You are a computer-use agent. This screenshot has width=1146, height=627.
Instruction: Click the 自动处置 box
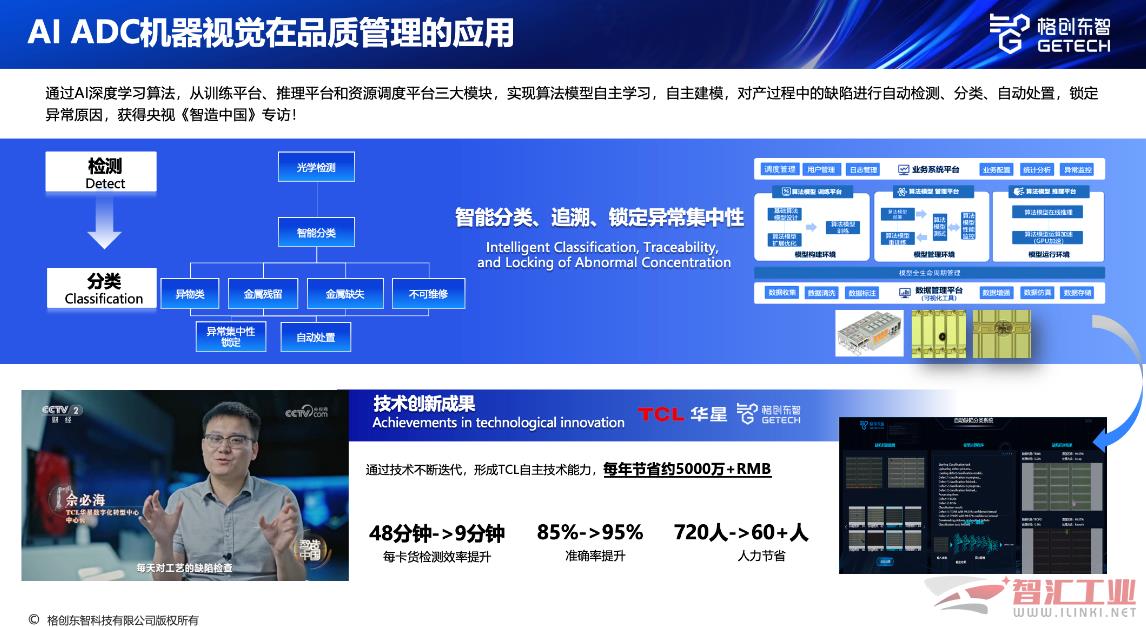point(316,337)
